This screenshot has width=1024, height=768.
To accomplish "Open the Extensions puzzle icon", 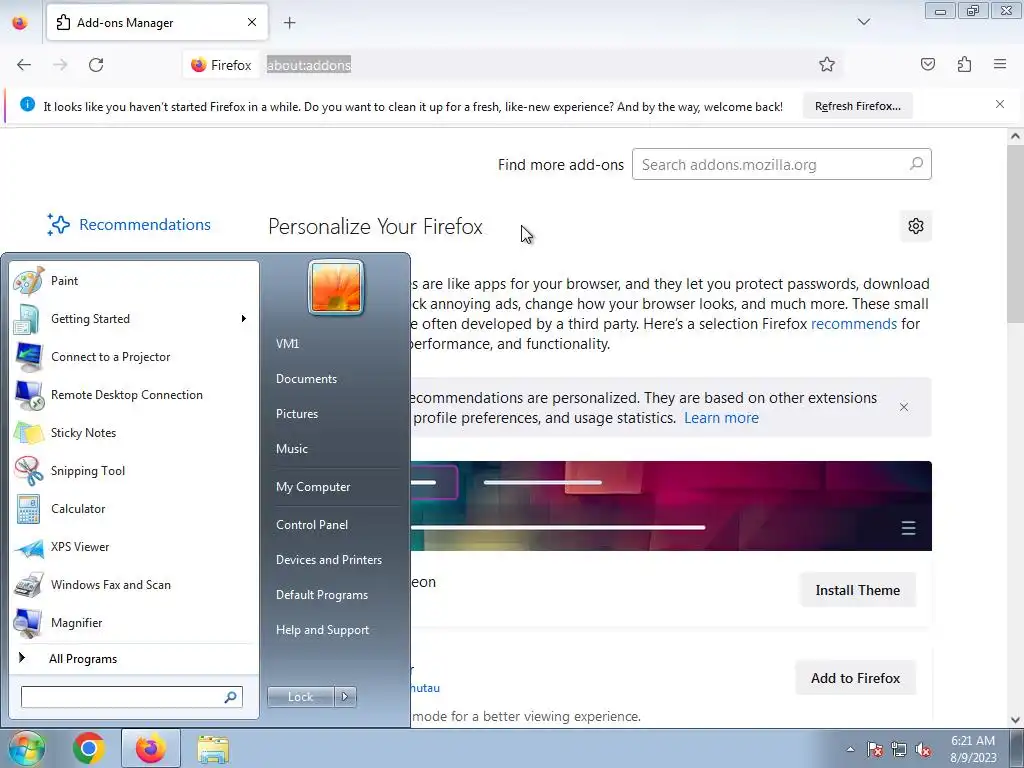I will coord(964,64).
